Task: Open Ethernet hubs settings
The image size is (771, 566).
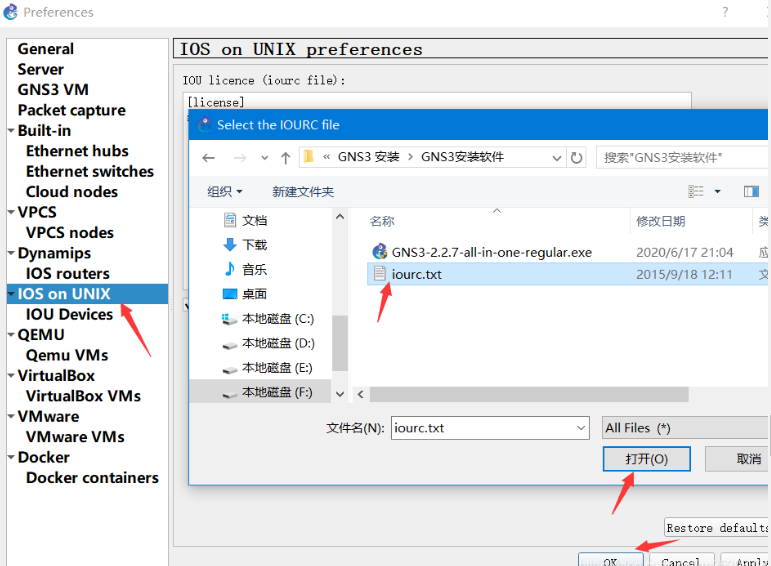Action: 77,151
